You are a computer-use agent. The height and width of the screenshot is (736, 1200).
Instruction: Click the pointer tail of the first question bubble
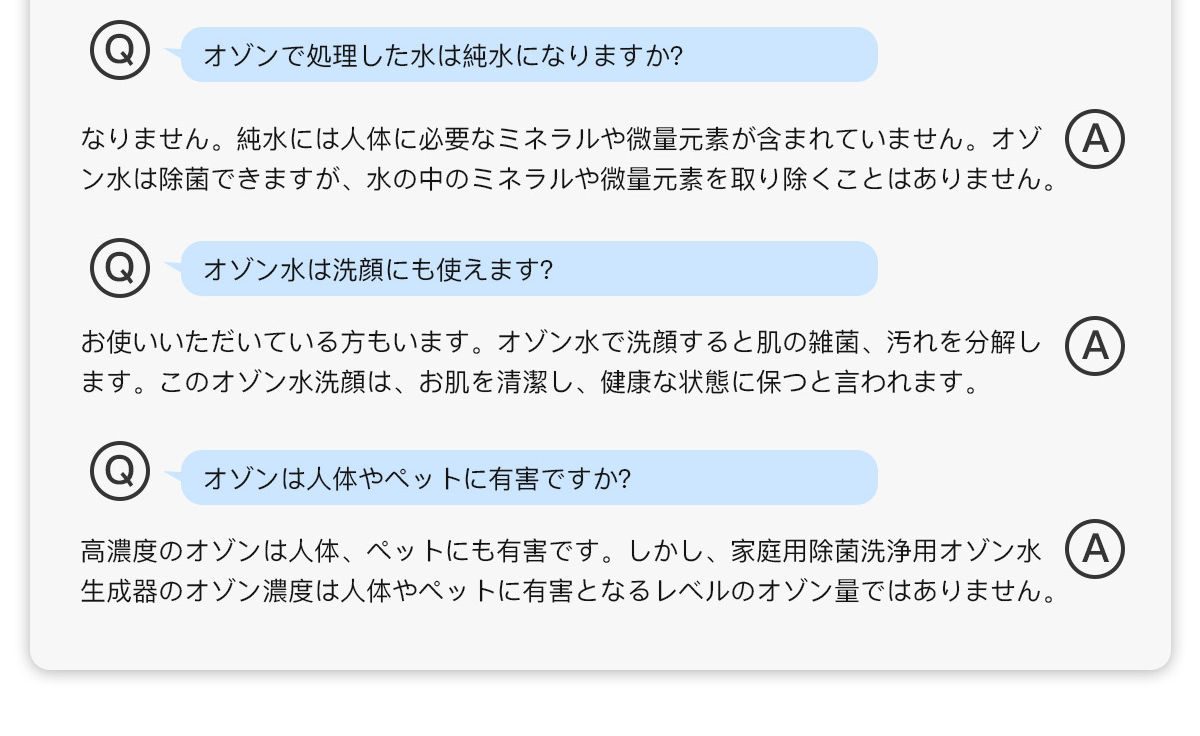(174, 51)
